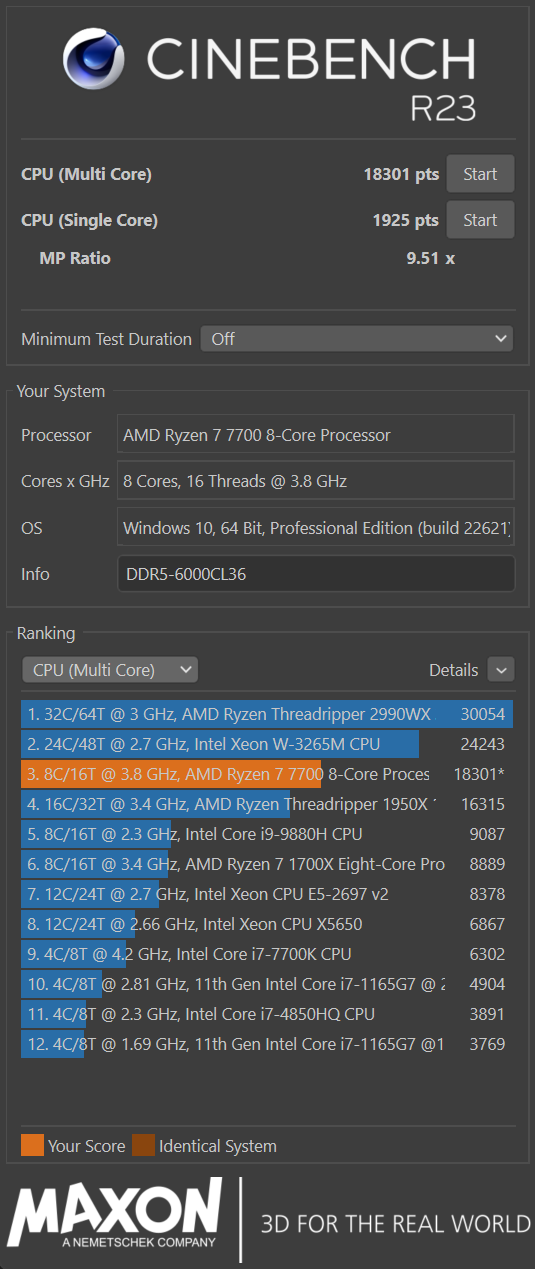Select ranking row Xeon CPU E5-2697 v2
Viewport: 535px width, 1269px height.
[x=267, y=894]
